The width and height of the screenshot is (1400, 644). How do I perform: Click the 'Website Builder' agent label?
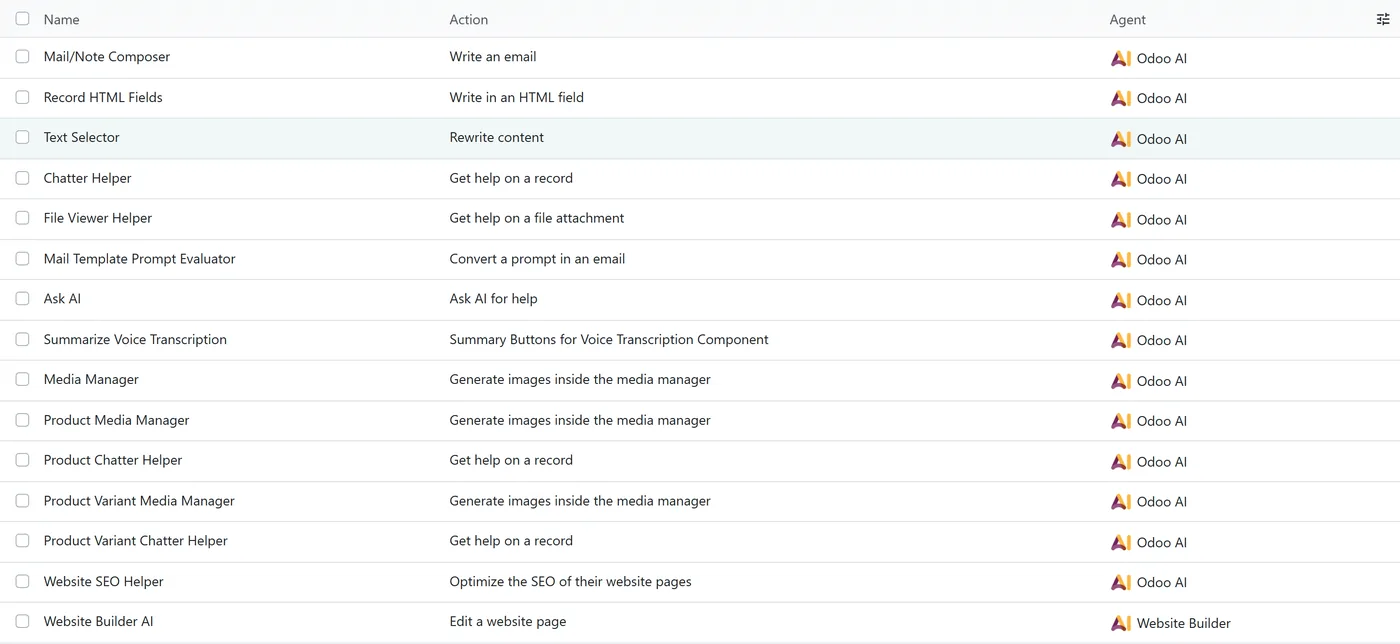[1184, 623]
